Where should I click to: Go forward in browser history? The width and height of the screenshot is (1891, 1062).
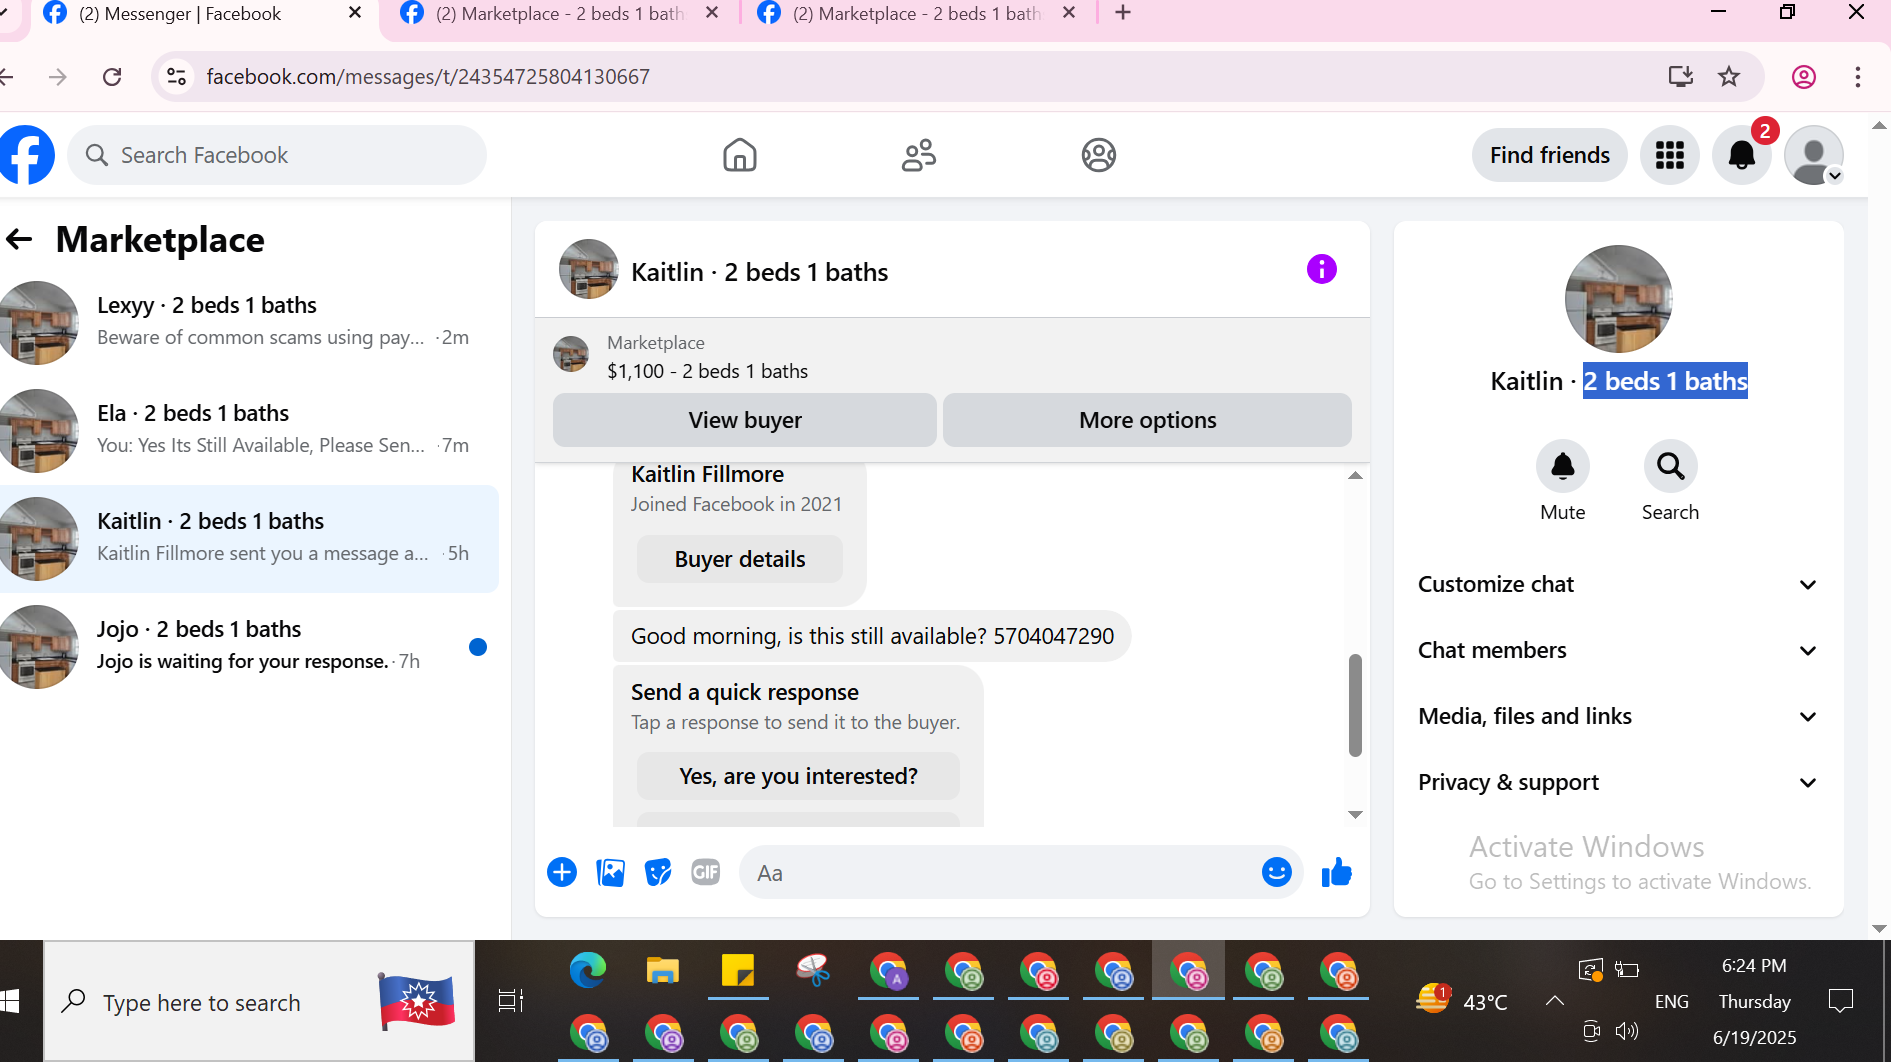point(58,77)
